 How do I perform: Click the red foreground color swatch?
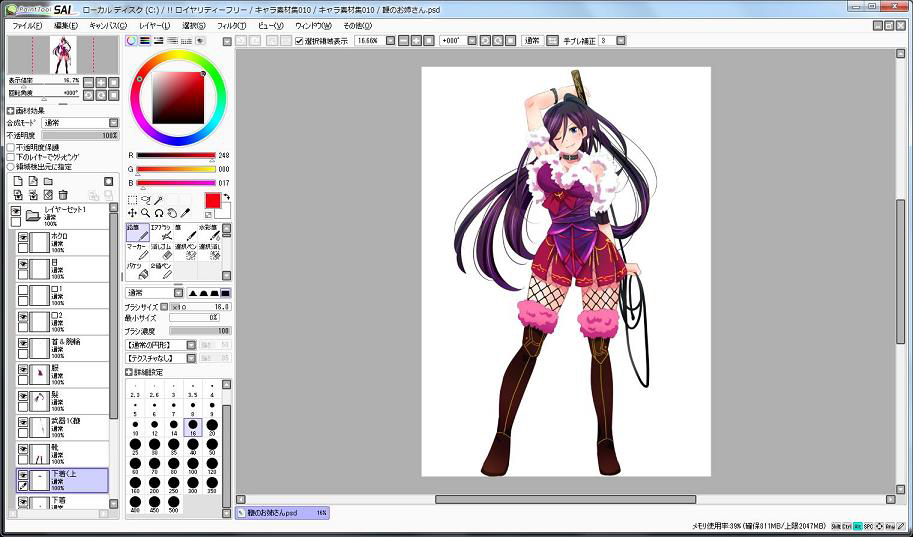pos(211,200)
